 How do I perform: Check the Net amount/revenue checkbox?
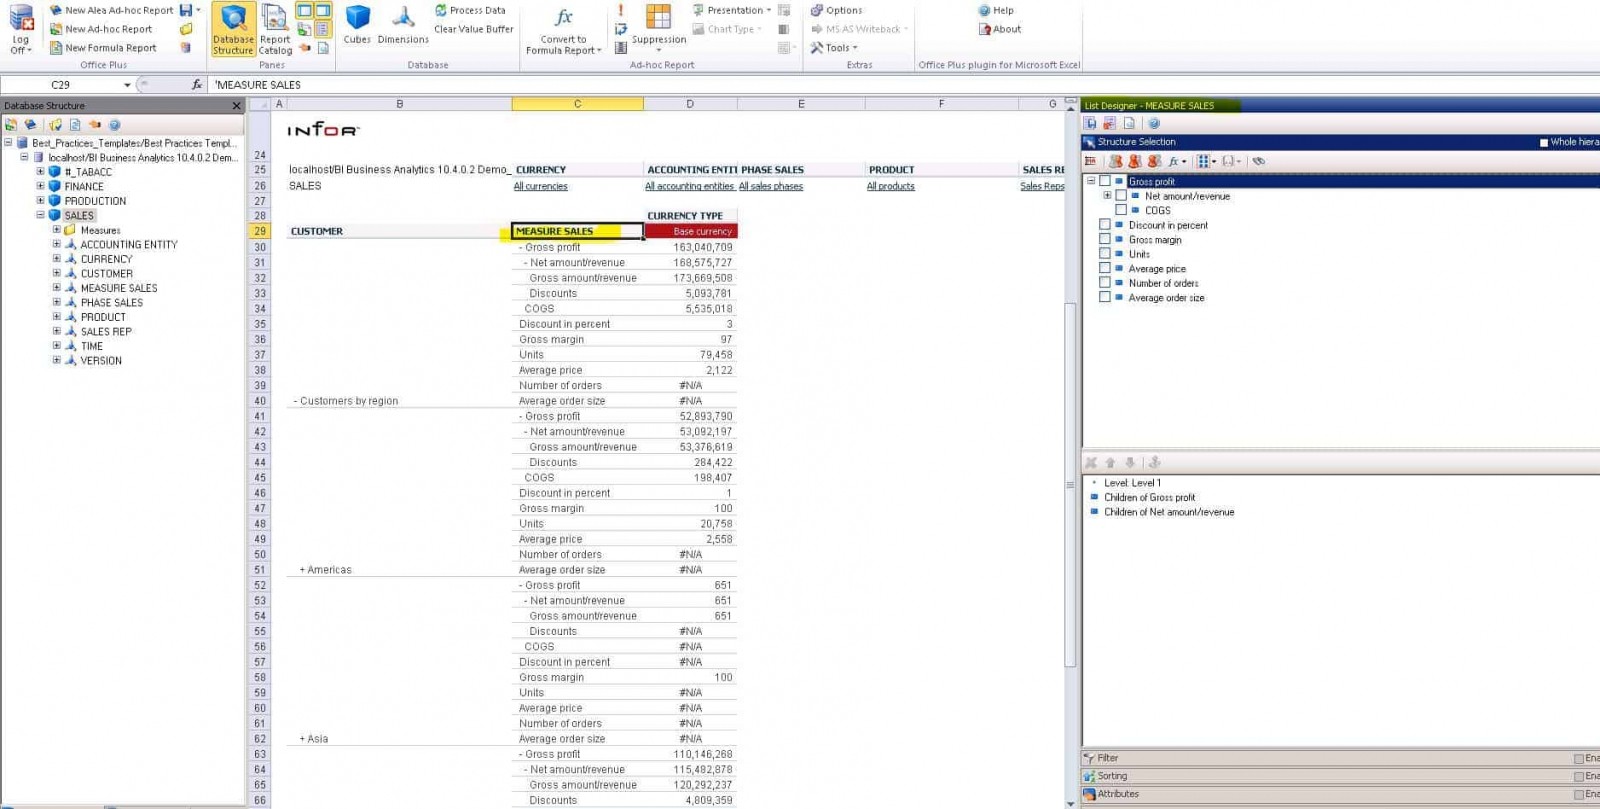1121,196
